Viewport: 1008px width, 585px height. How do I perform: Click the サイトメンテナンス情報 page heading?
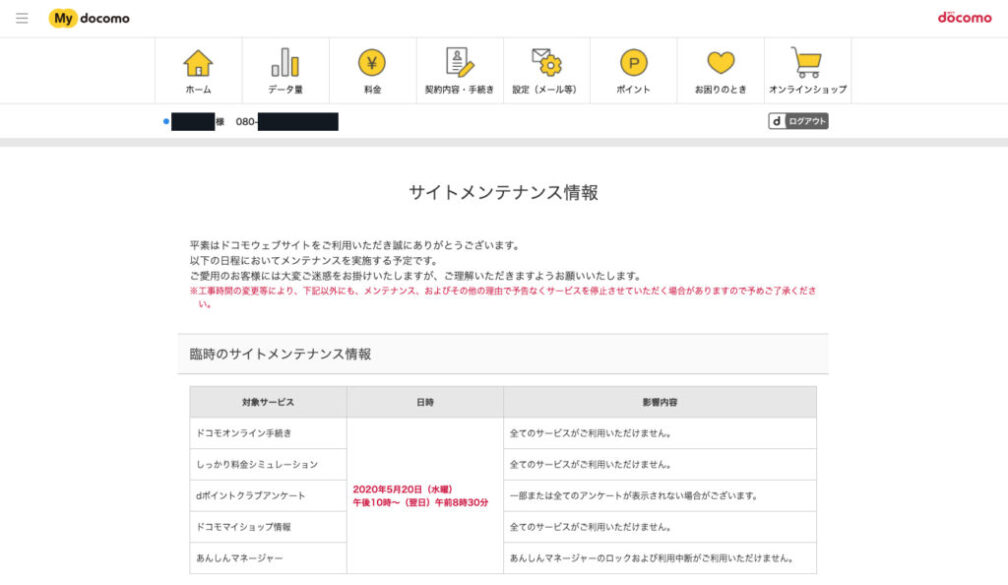(503, 192)
